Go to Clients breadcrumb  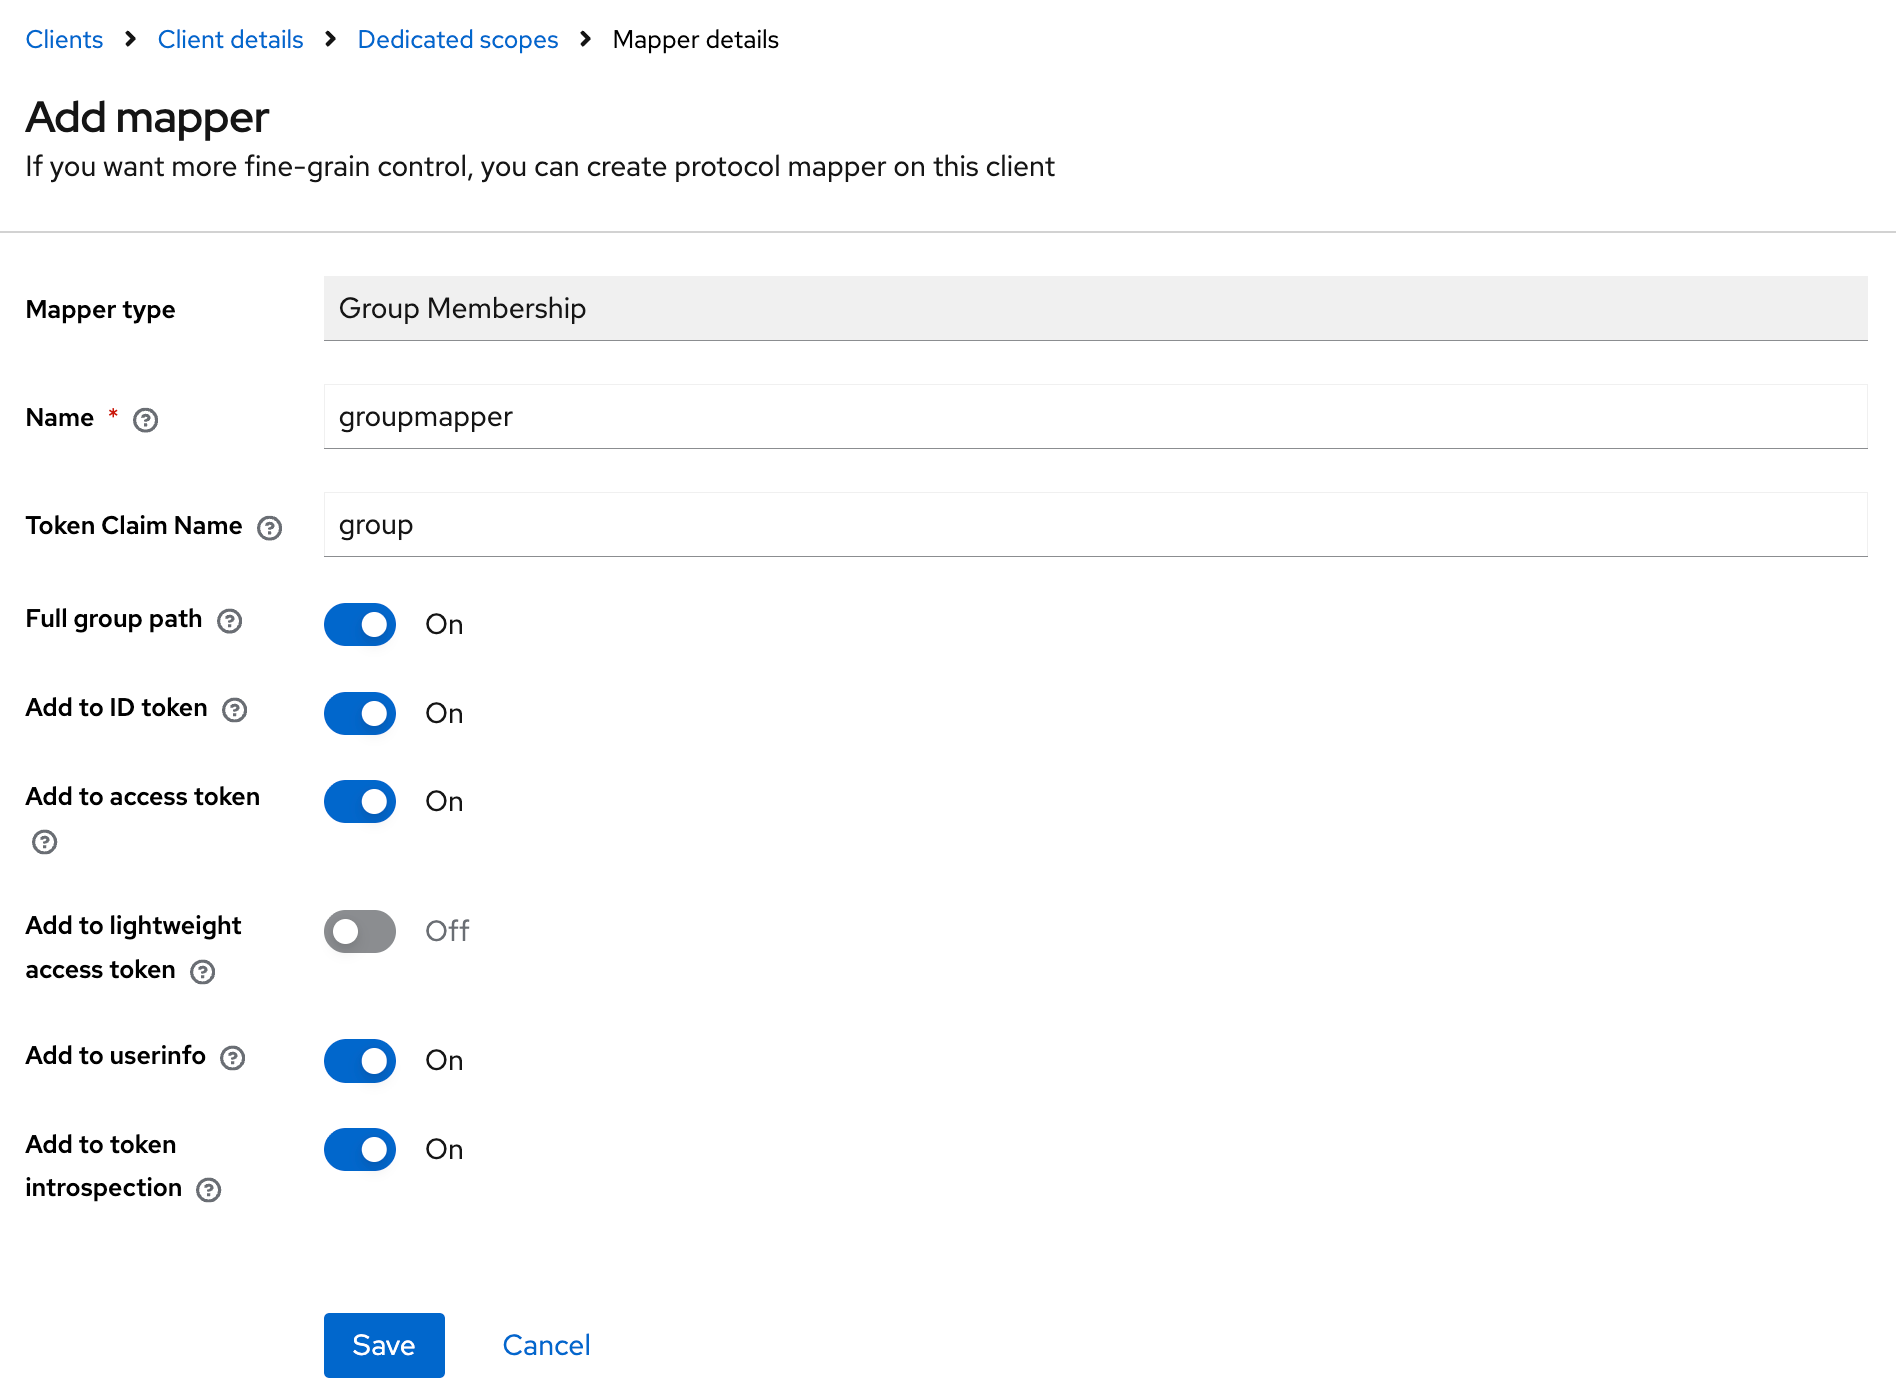(x=64, y=40)
